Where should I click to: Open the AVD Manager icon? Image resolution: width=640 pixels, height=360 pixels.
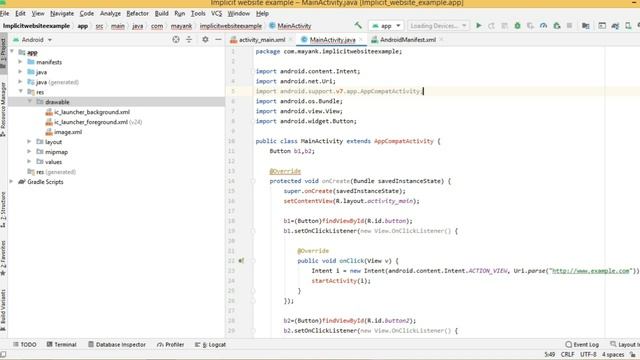point(602,26)
